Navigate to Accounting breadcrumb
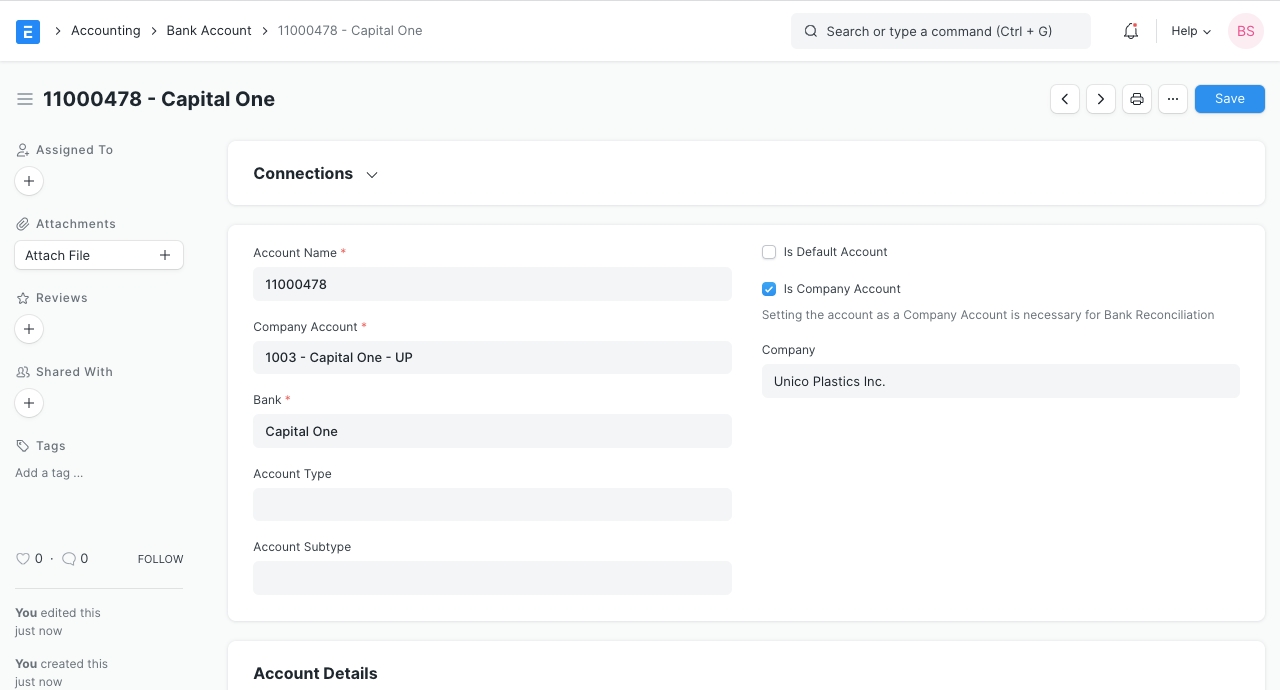Viewport: 1280px width, 690px height. coord(105,31)
